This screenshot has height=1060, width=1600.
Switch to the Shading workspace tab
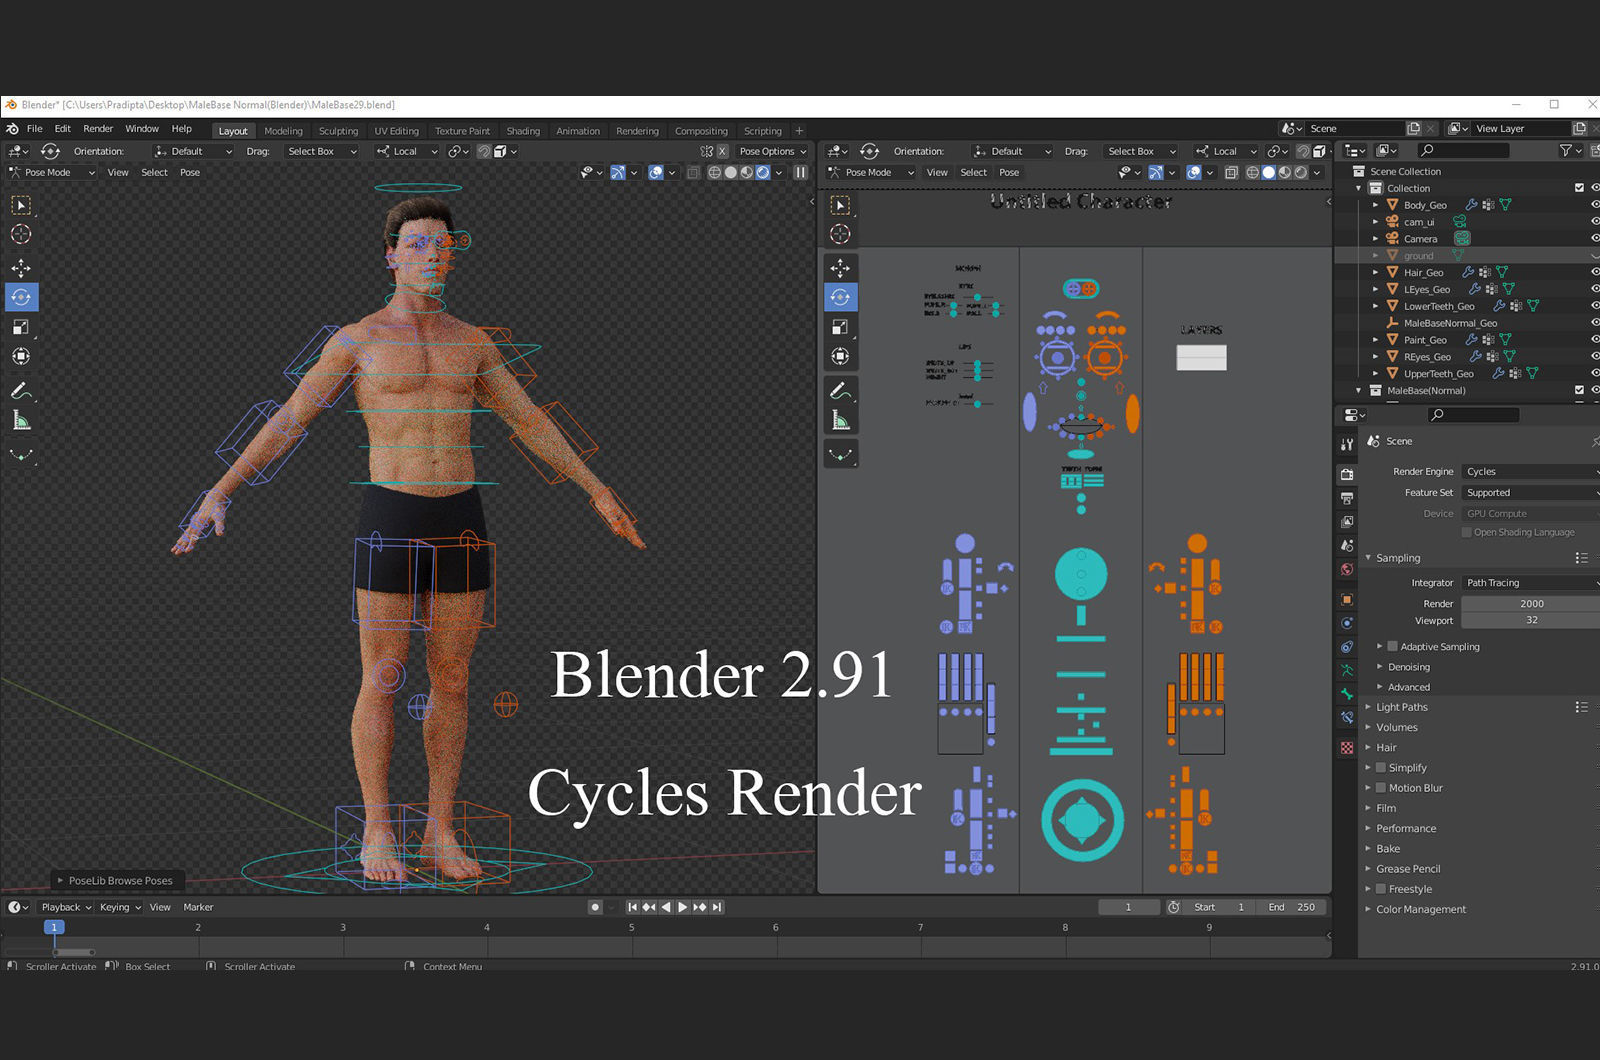(523, 131)
